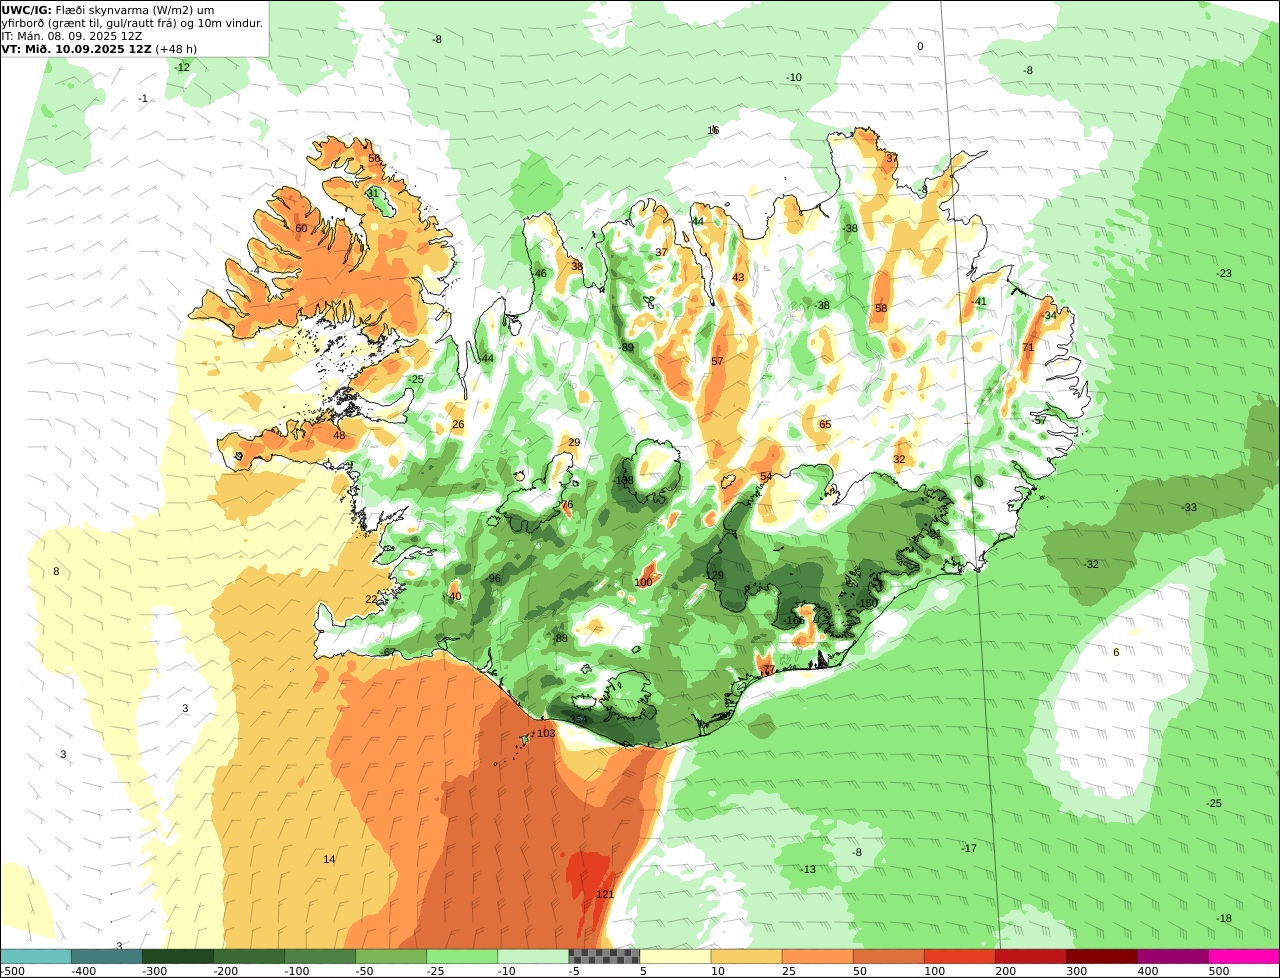This screenshot has height=978, width=1280.
Task: Select the map value 58
Action: point(881,308)
